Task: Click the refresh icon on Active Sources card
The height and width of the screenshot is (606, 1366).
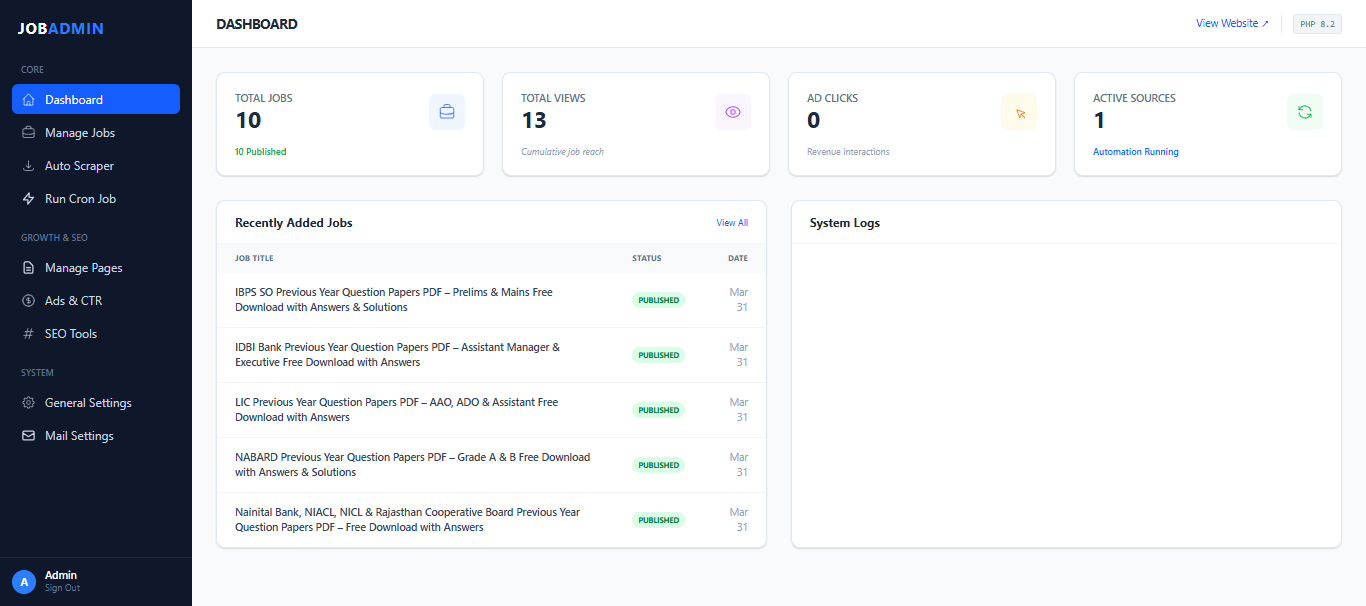Action: (x=1304, y=111)
